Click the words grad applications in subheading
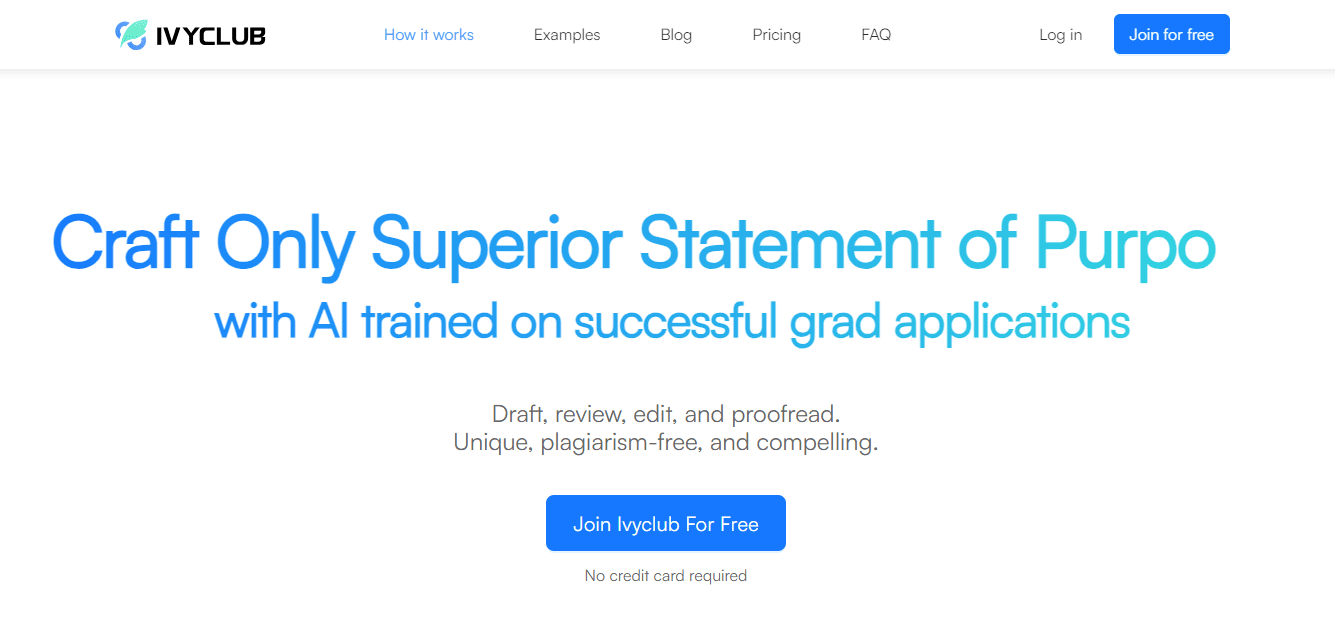 click(960, 322)
